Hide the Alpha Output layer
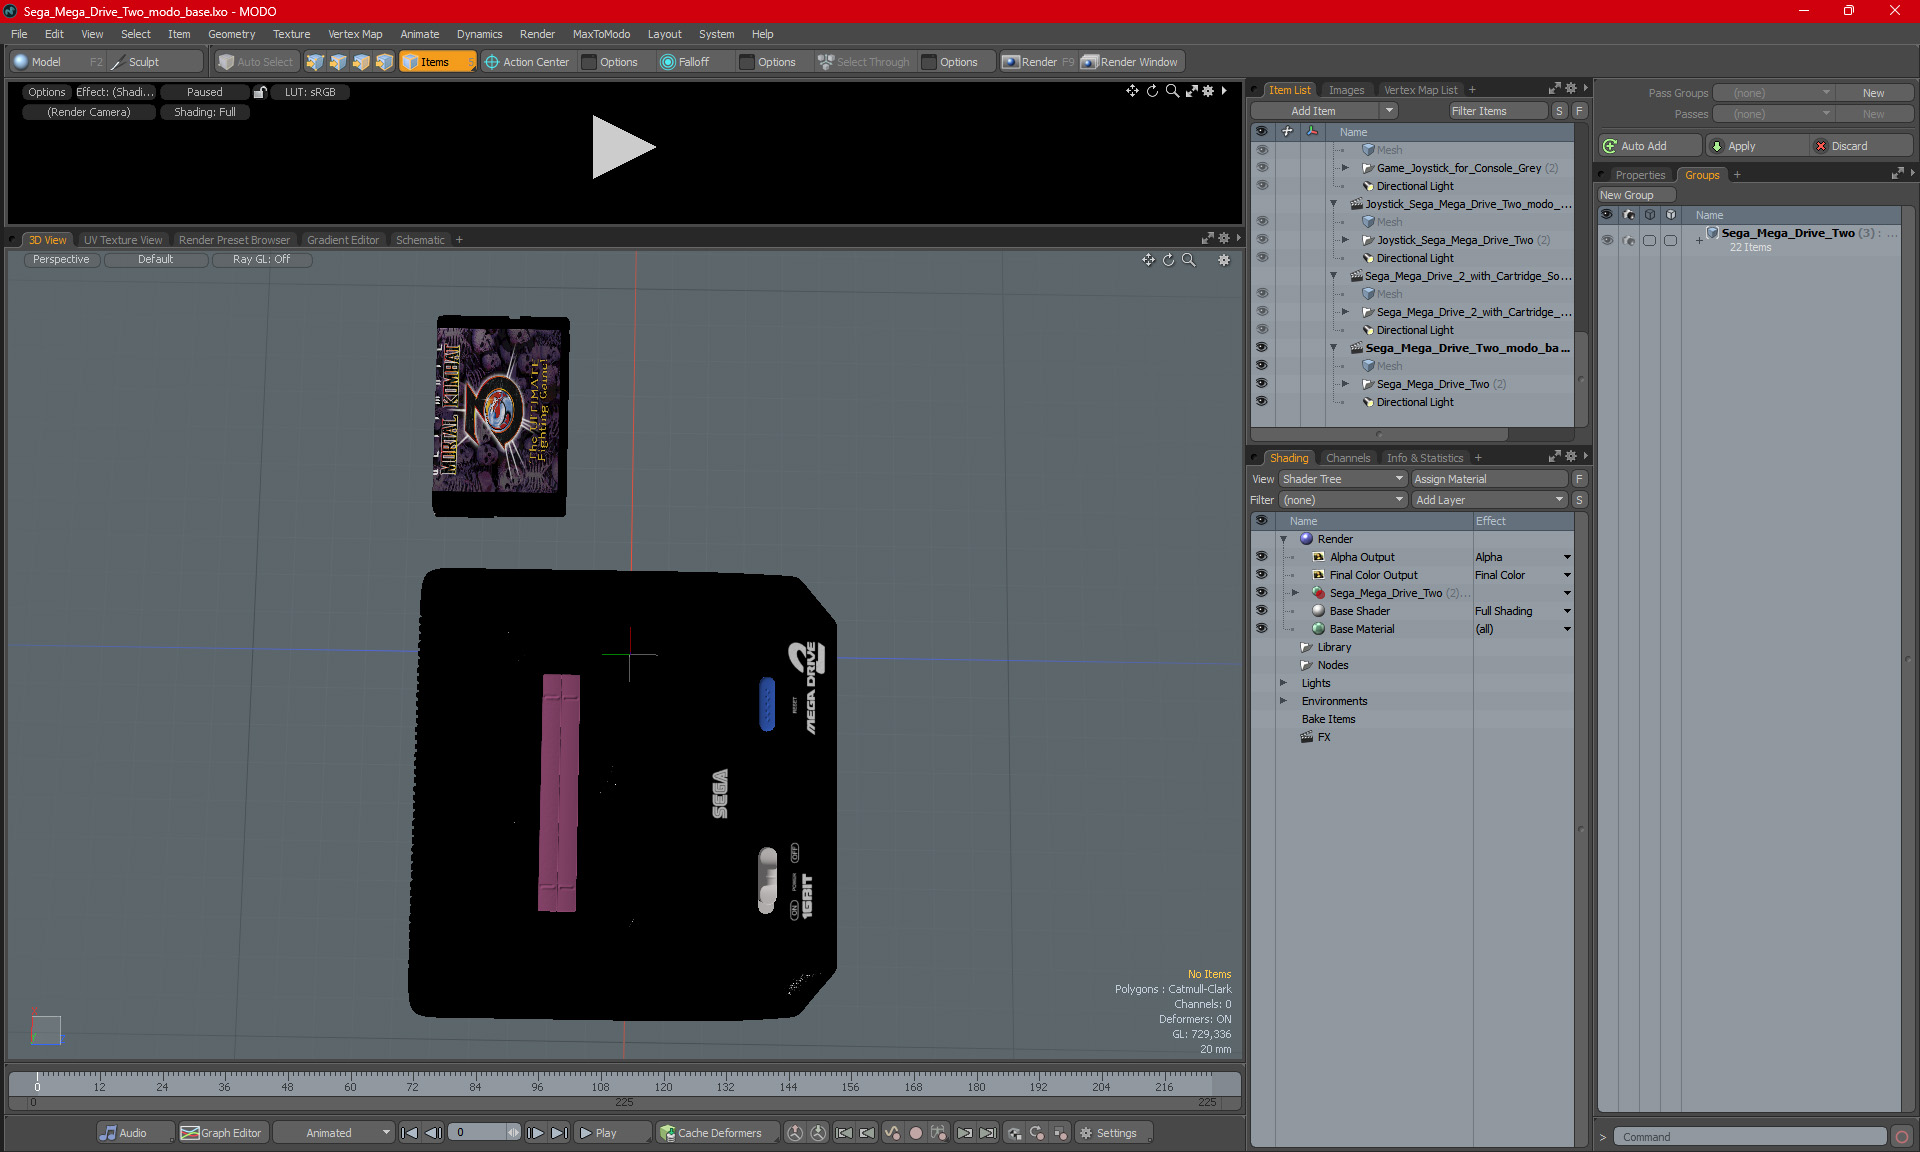This screenshot has width=1920, height=1152. [1261, 557]
